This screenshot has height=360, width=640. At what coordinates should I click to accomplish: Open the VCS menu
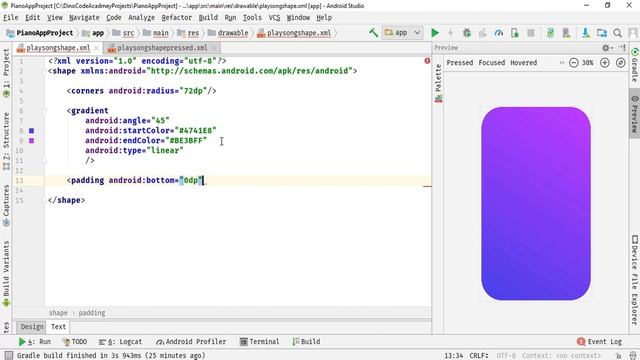point(274,18)
